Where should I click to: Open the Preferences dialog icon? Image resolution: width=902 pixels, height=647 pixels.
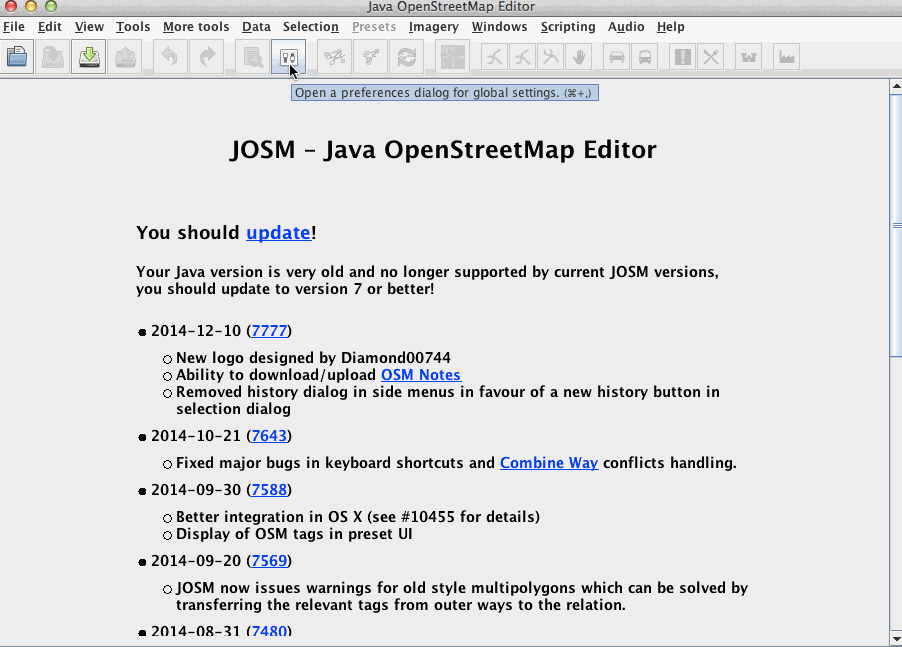(x=288, y=57)
